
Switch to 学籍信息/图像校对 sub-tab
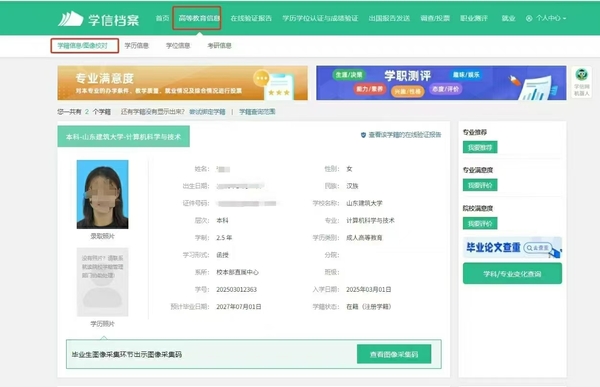point(83,46)
